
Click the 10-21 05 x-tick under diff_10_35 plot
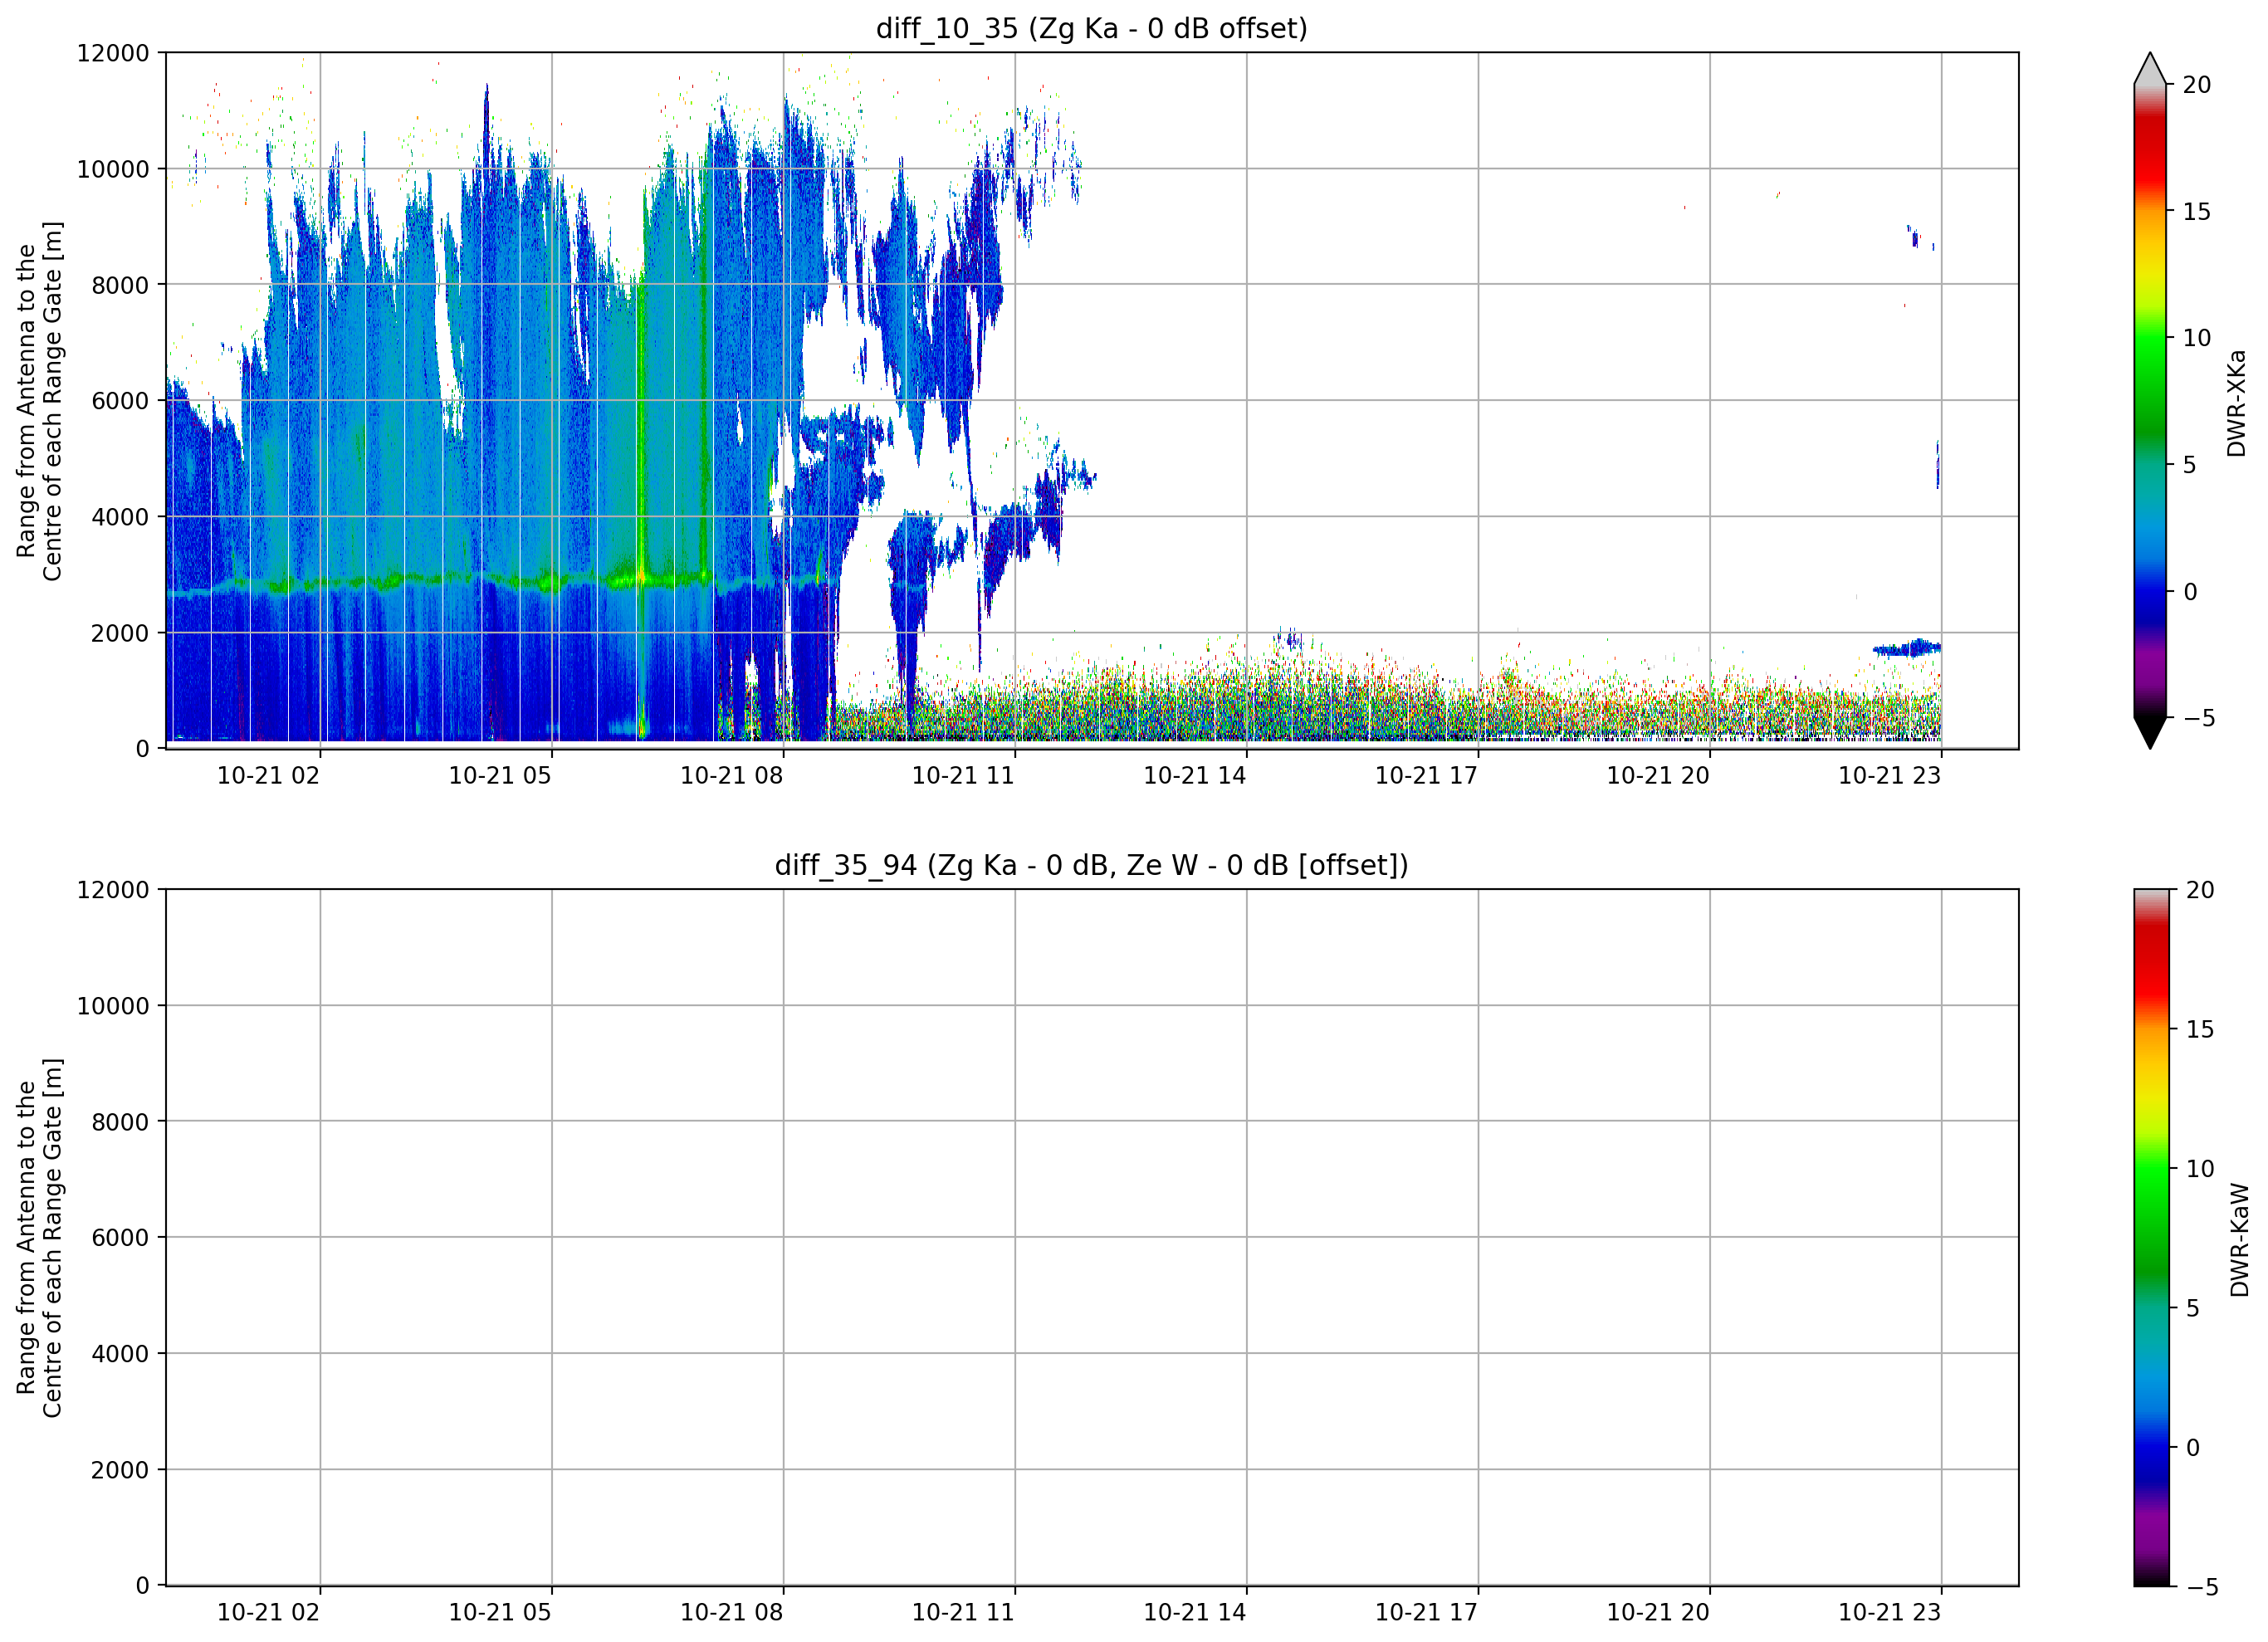tap(500, 776)
